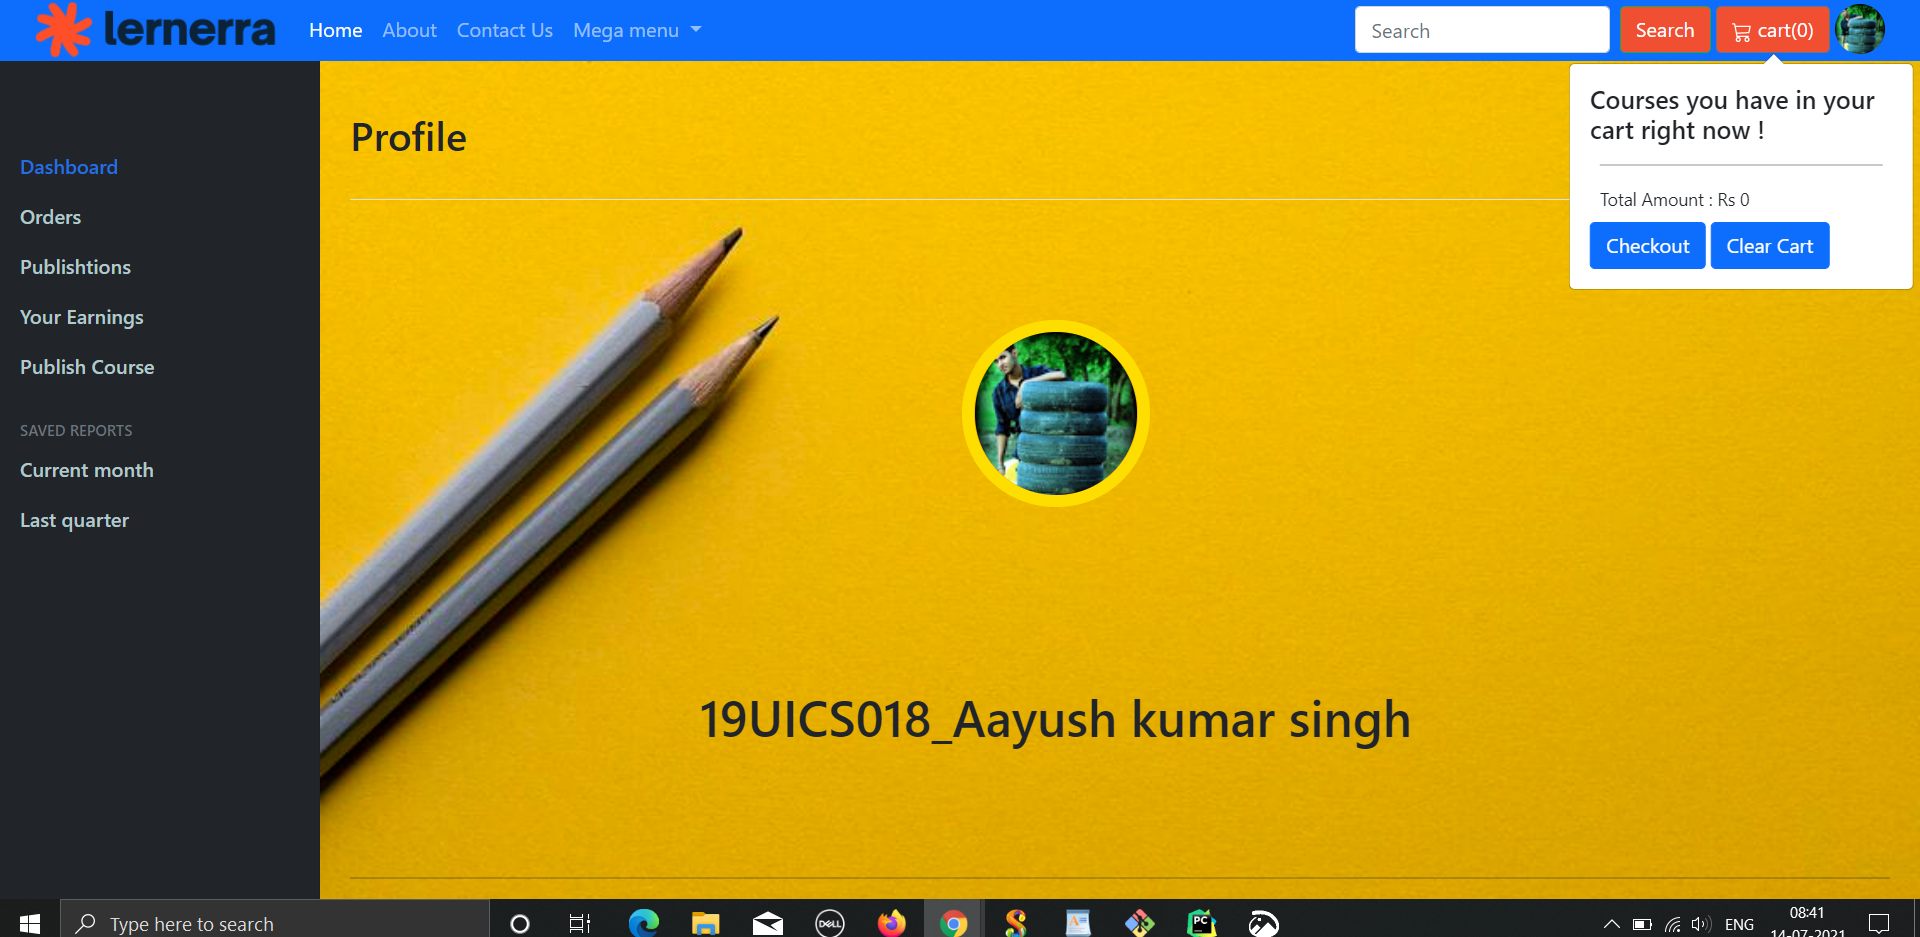Image resolution: width=1920 pixels, height=937 pixels.
Task: Open Orders from the sidebar
Action: pyautogui.click(x=50, y=216)
